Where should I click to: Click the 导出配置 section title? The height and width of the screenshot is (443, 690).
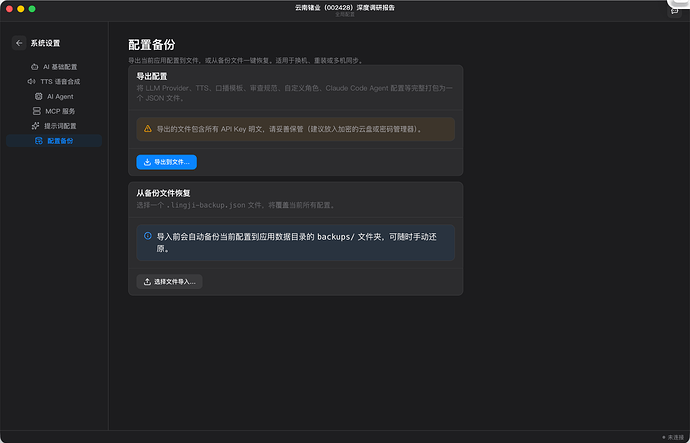coord(152,77)
